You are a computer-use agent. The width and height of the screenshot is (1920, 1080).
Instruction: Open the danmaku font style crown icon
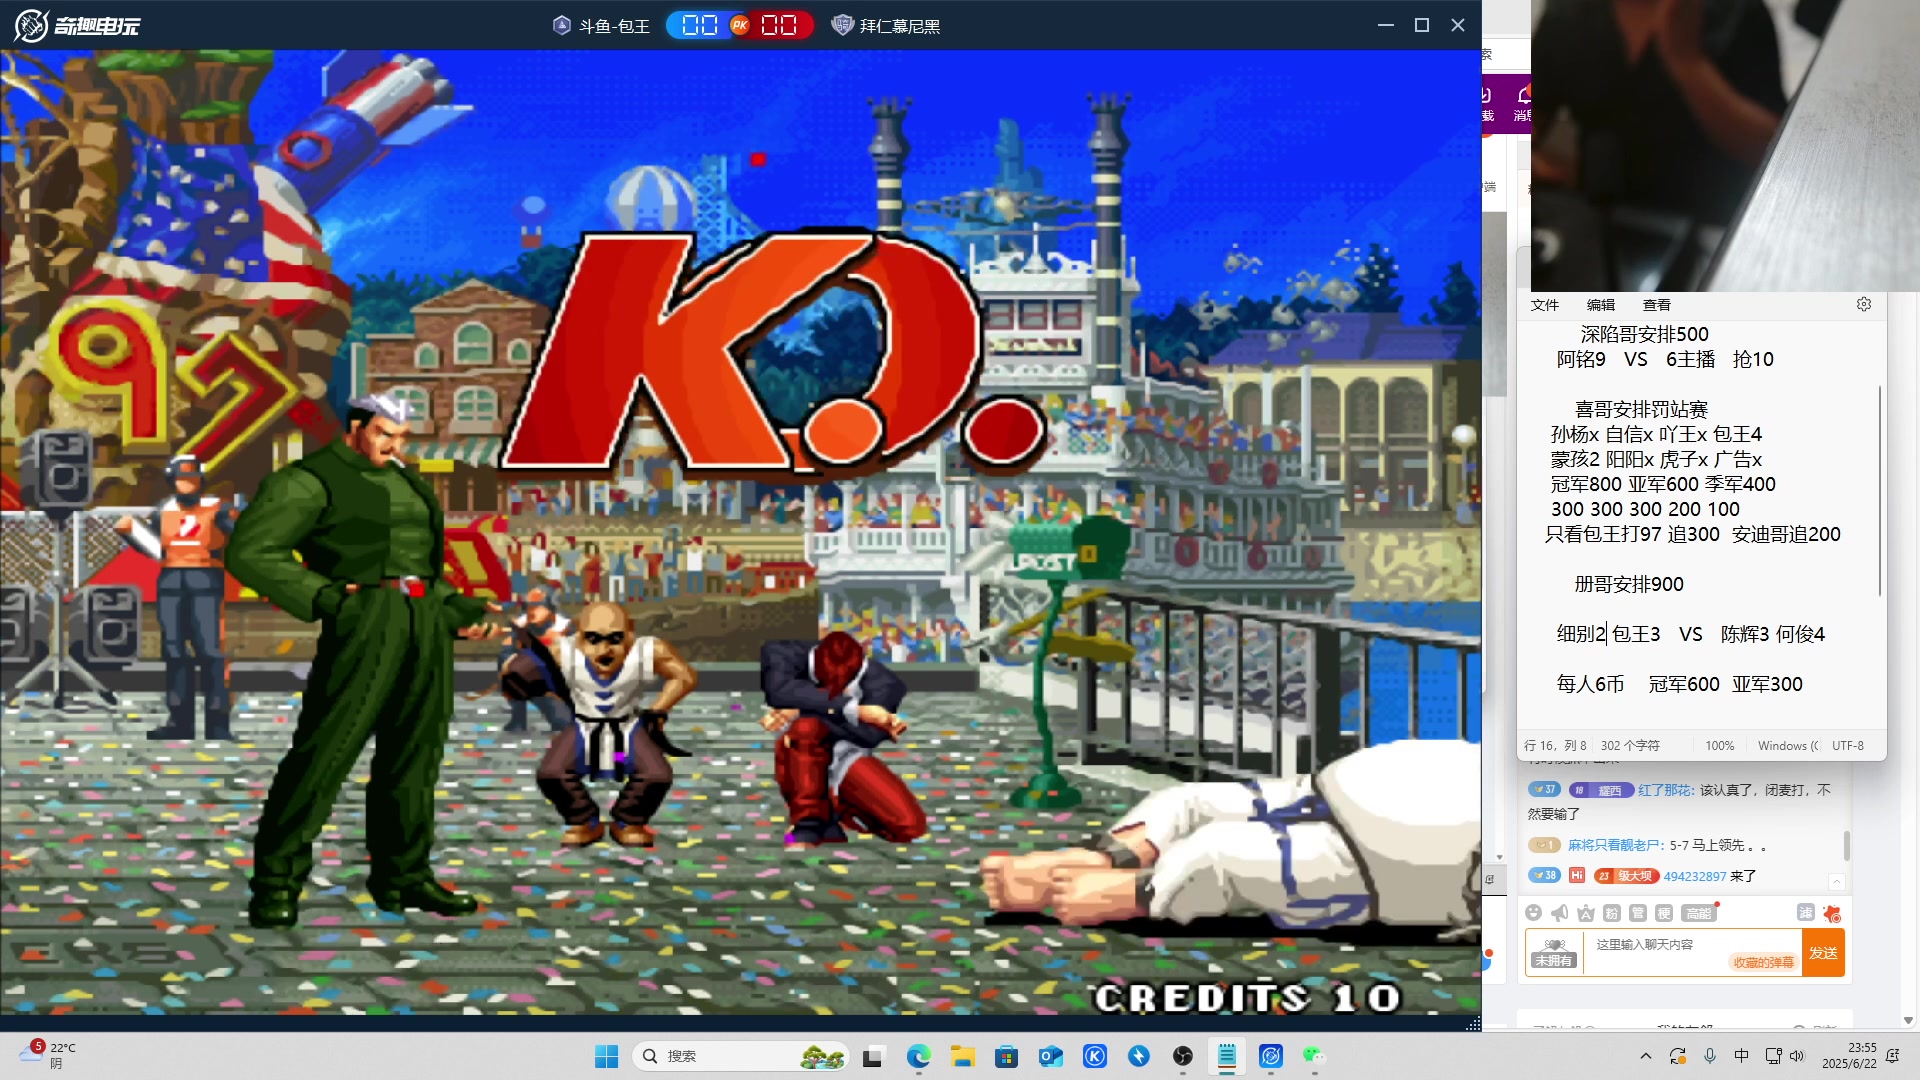click(x=1586, y=912)
